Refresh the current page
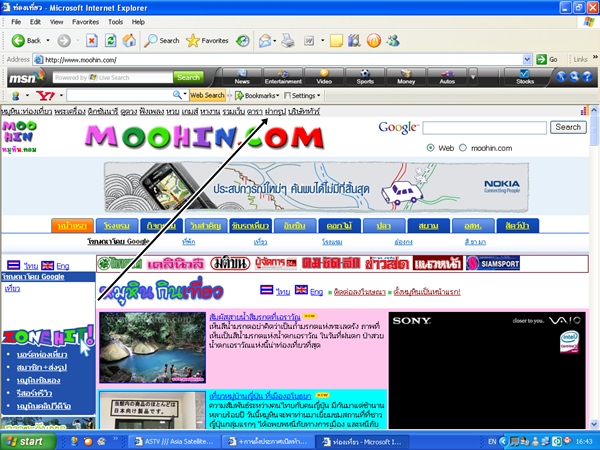Image resolution: width=600 pixels, height=450 pixels. tap(111, 40)
